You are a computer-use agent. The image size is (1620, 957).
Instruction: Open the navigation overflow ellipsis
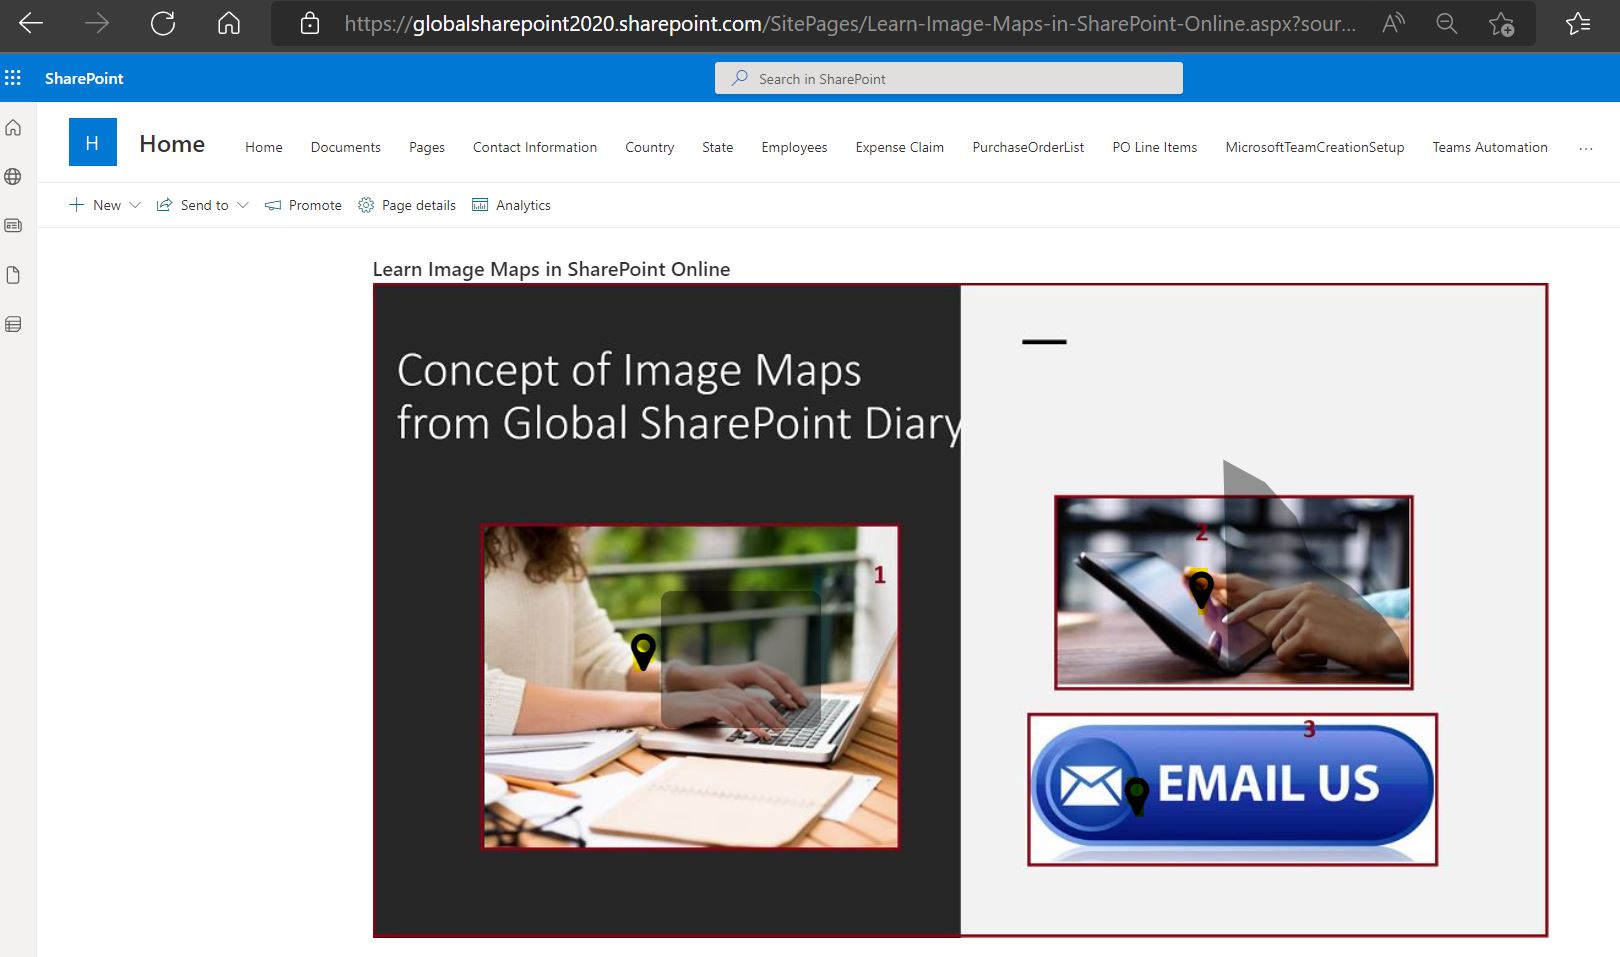(1586, 148)
